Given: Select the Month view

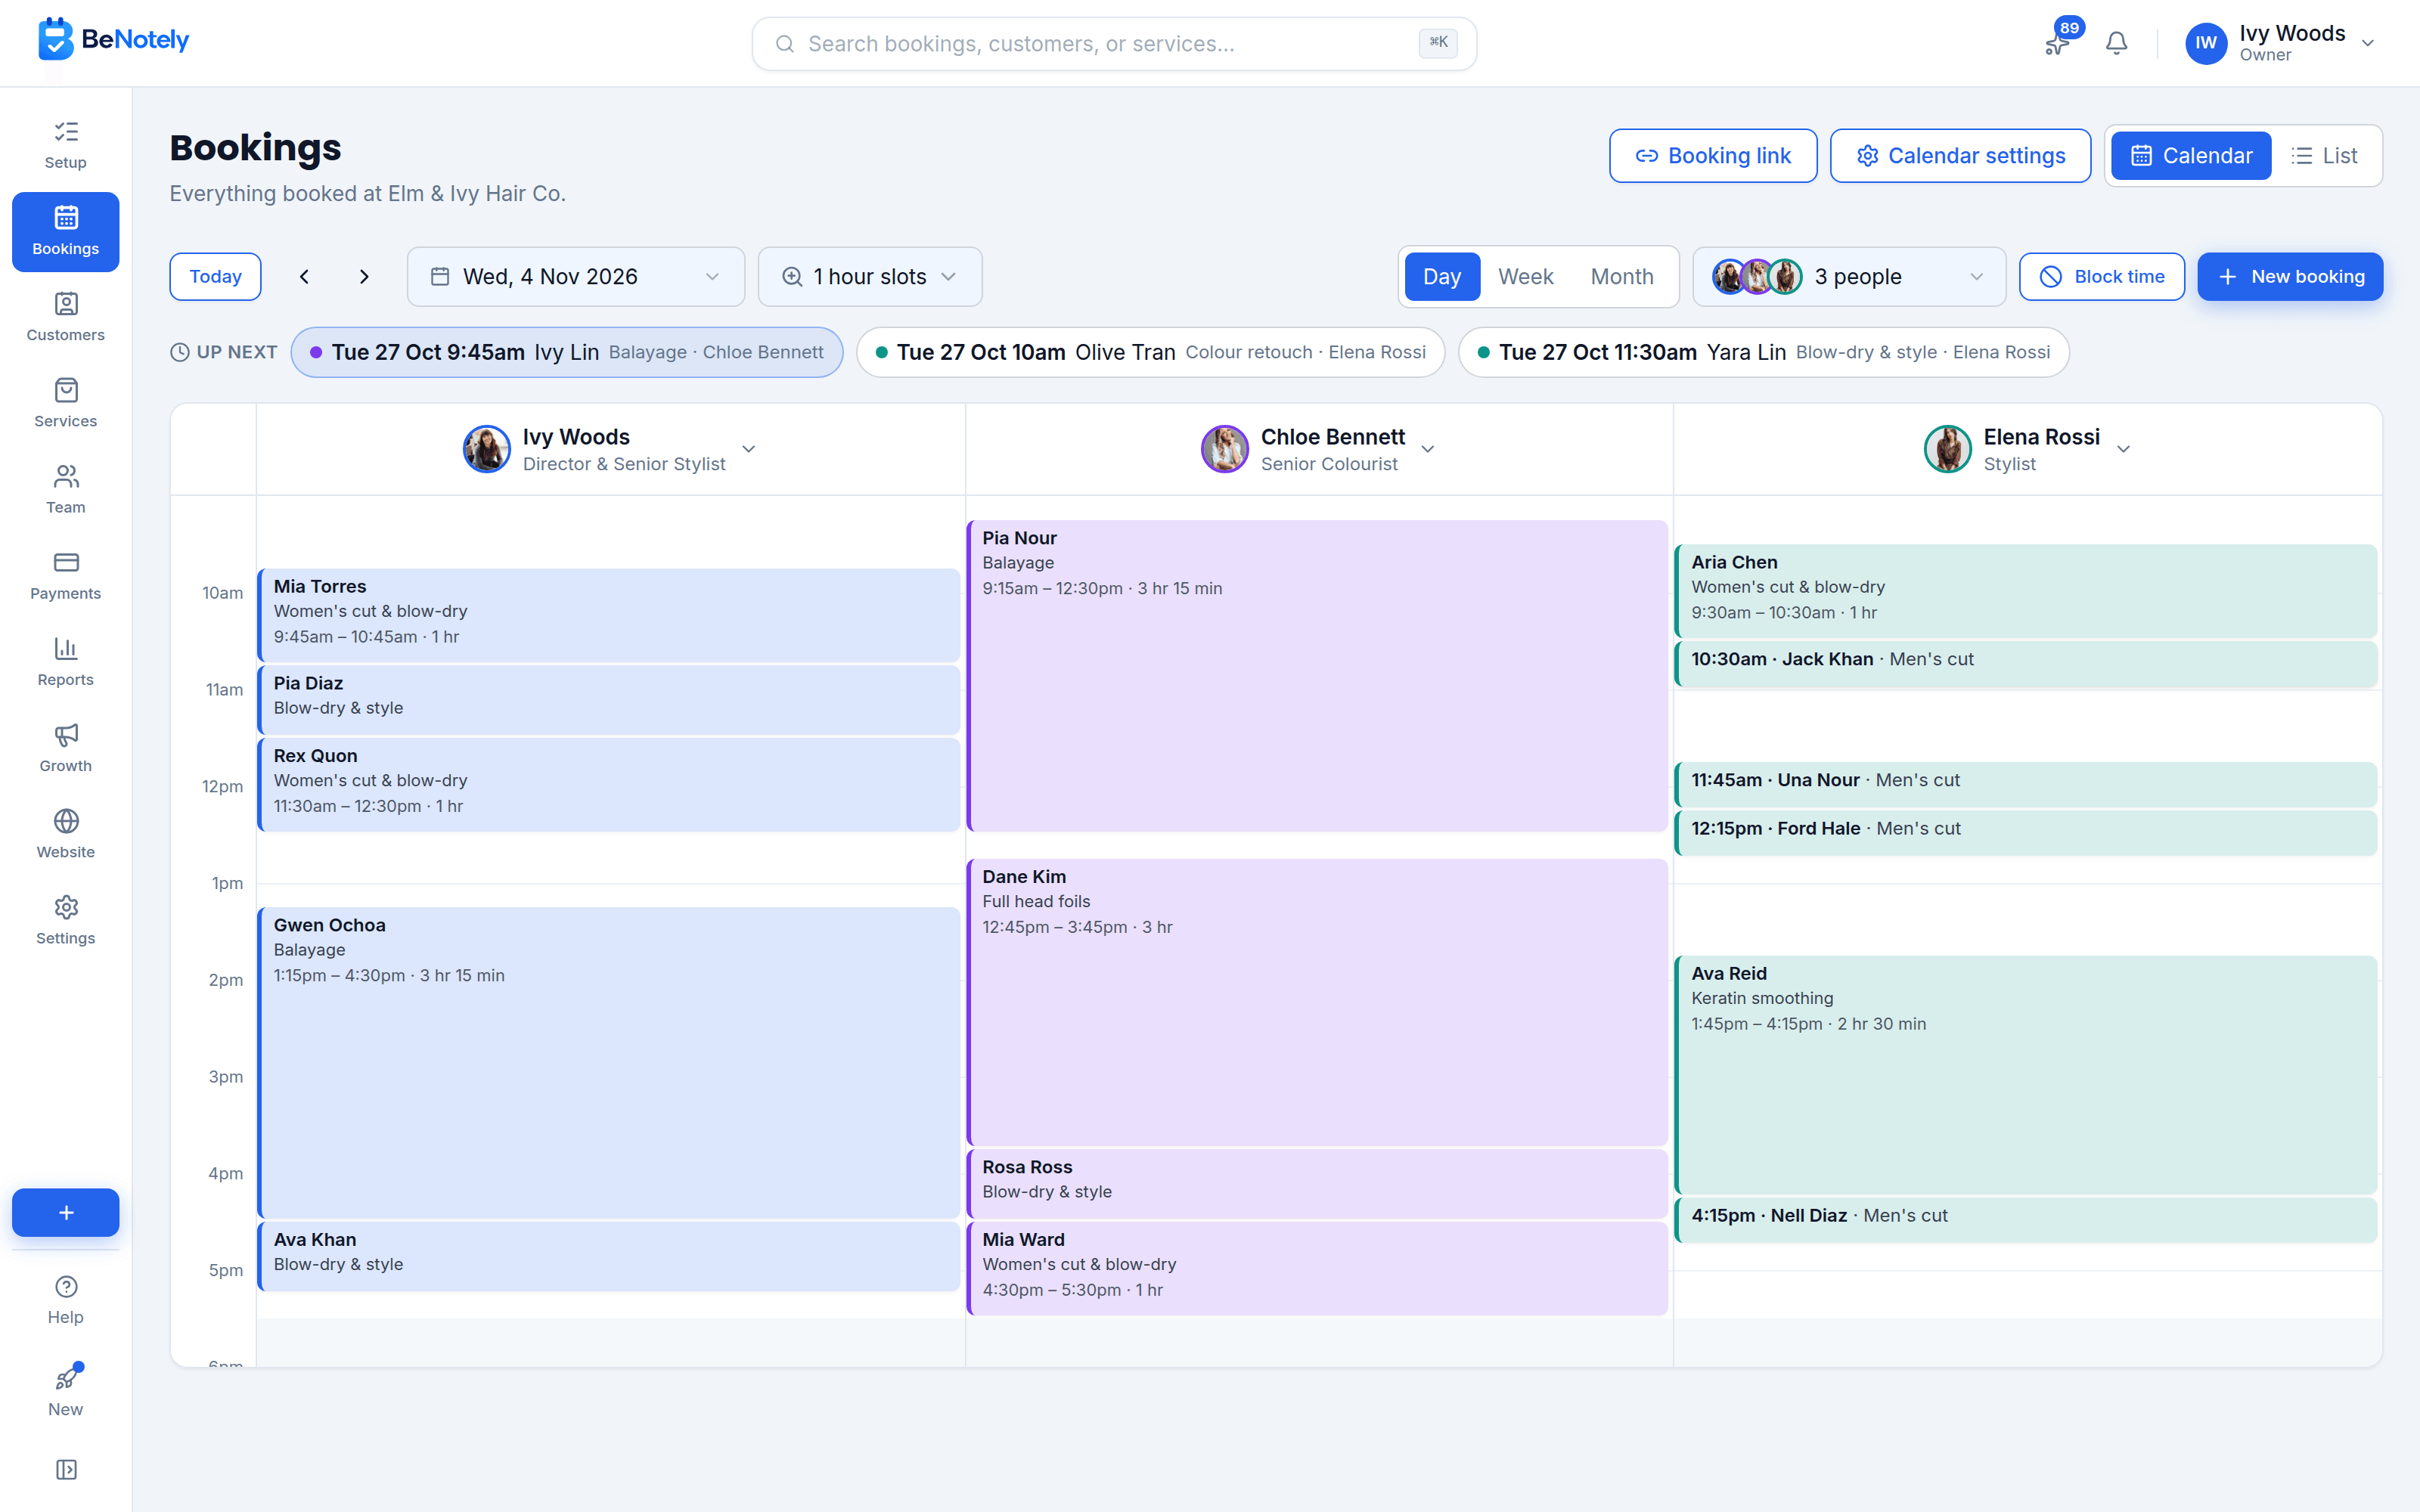Looking at the screenshot, I should [1621, 277].
